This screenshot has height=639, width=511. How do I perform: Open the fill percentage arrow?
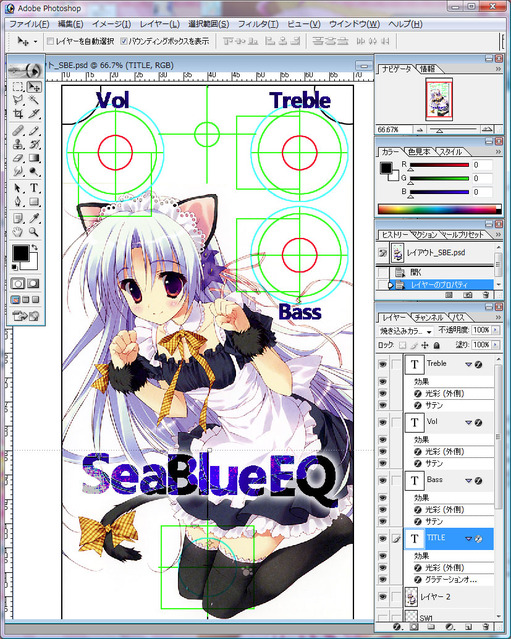[x=496, y=345]
